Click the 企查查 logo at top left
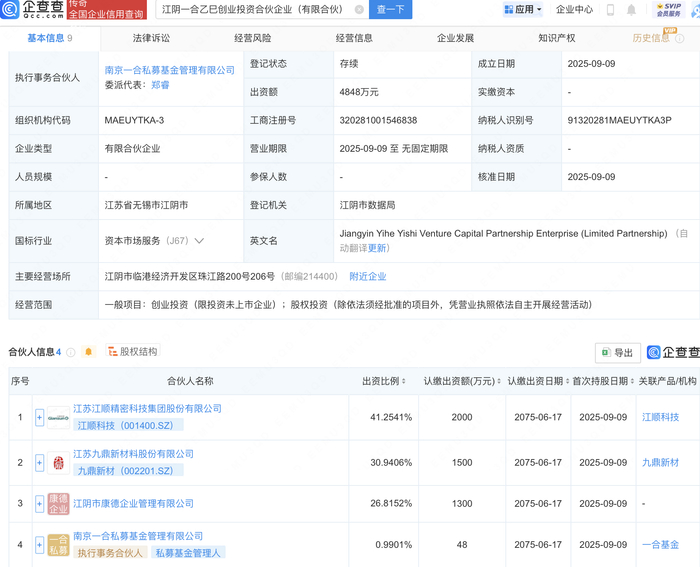 [x=32, y=10]
